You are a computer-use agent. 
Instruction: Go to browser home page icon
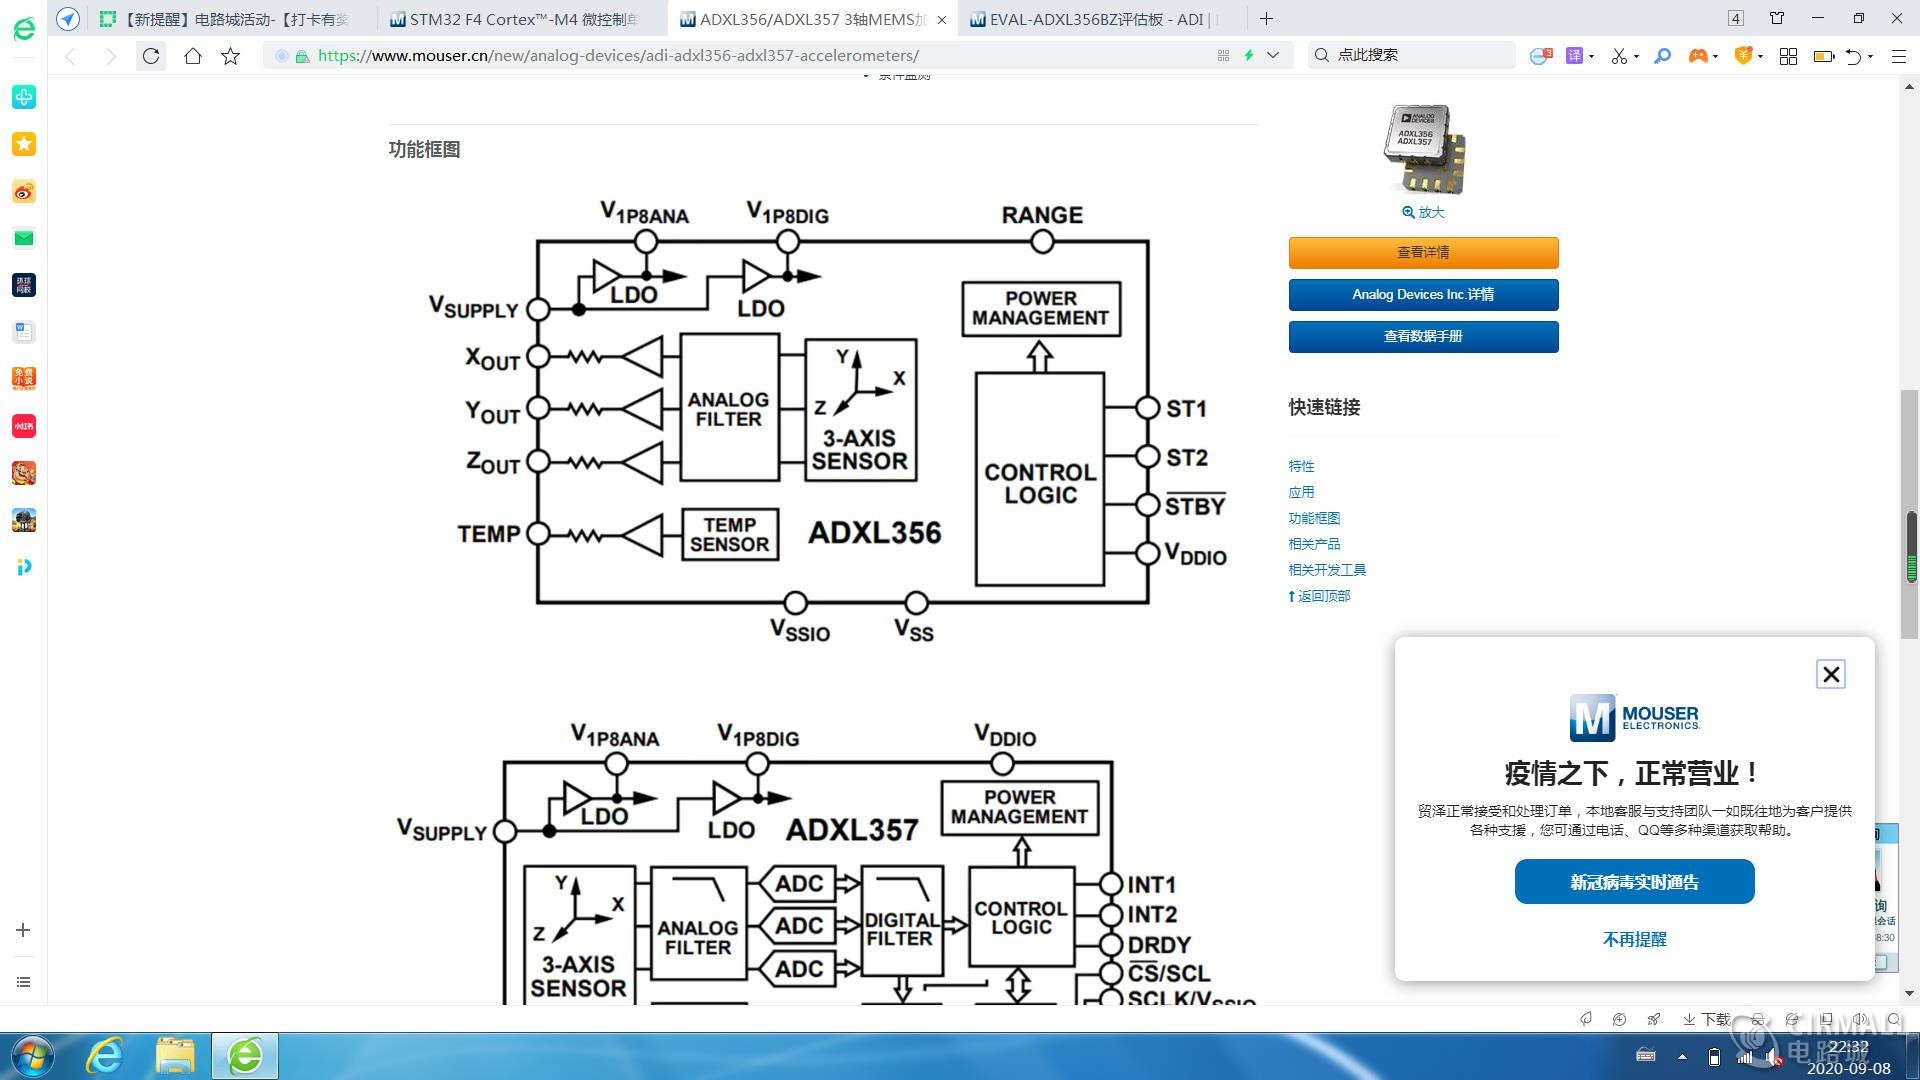pos(192,56)
